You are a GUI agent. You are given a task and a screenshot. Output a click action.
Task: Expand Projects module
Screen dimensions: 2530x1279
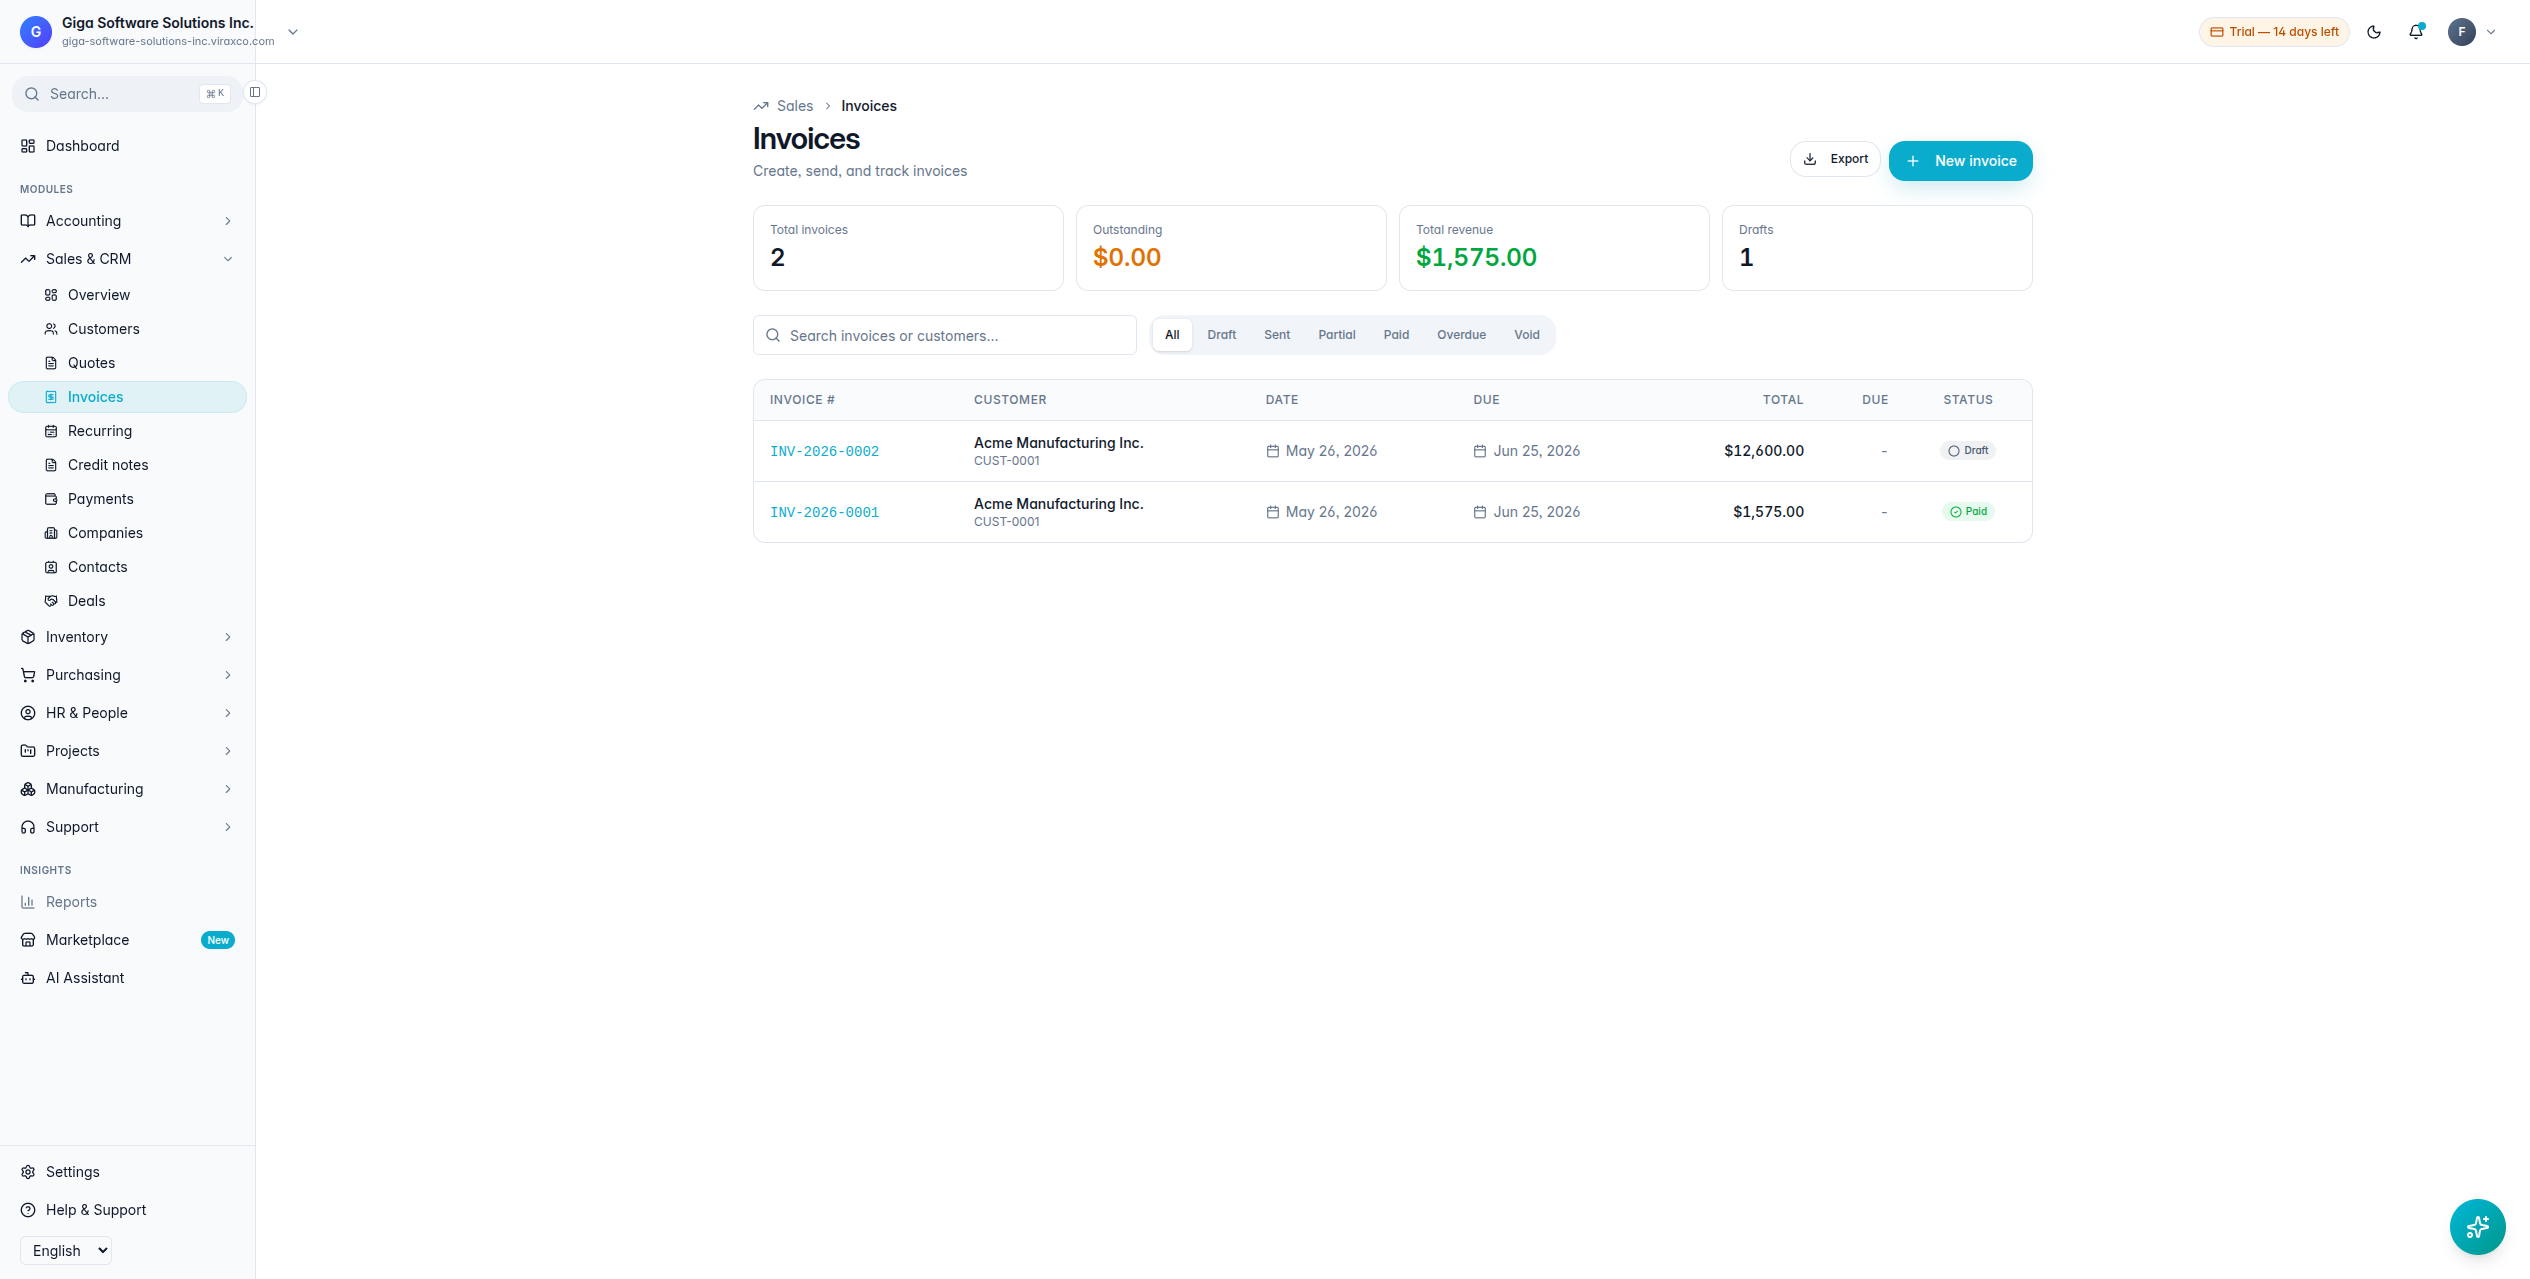coord(127,751)
